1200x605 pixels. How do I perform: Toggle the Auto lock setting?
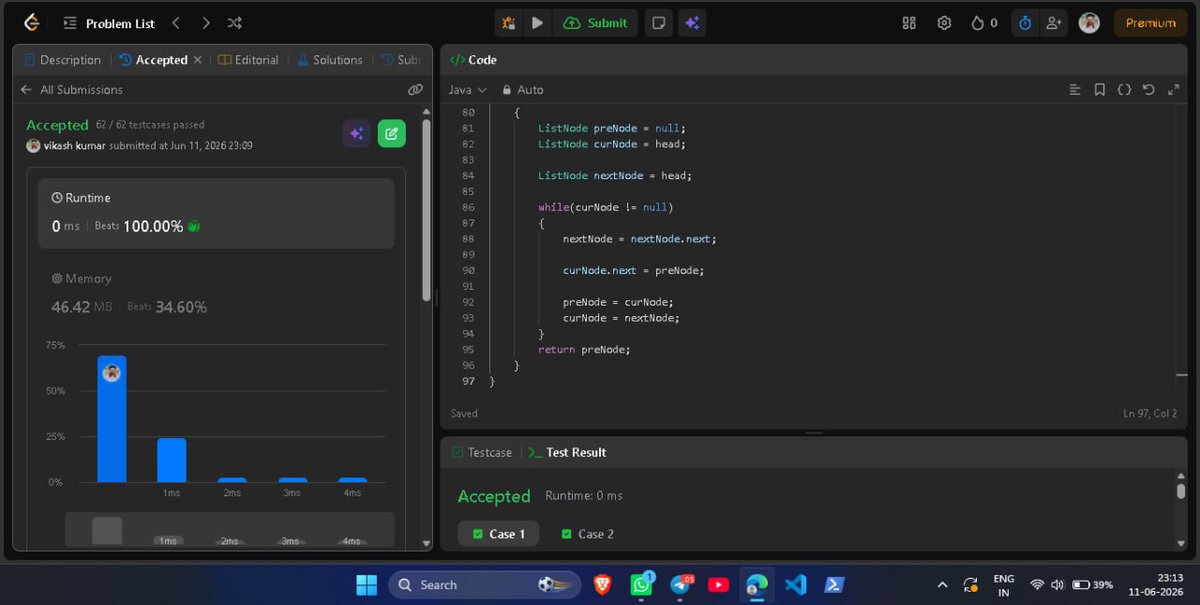pyautogui.click(x=523, y=90)
